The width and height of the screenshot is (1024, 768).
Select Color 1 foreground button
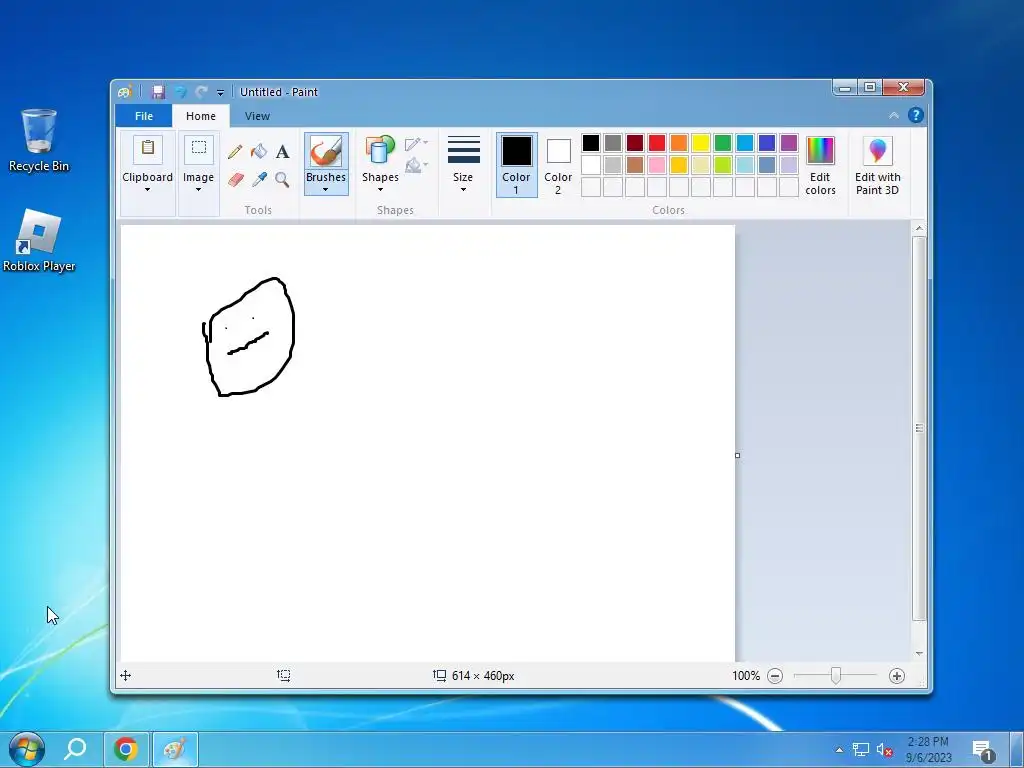click(516, 165)
